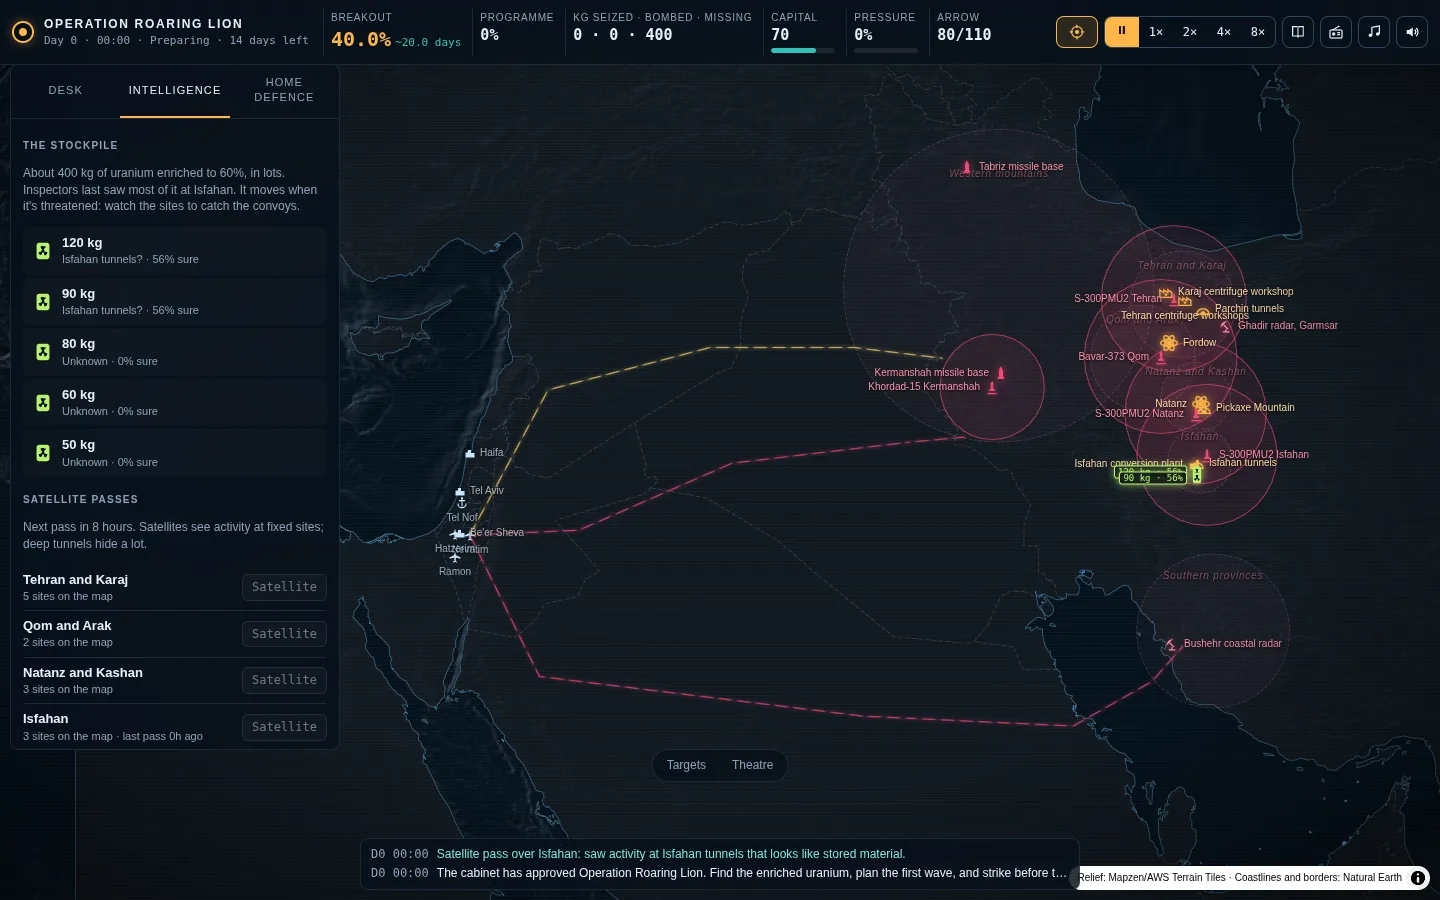Switch map view to Theatre
Image resolution: width=1440 pixels, height=900 pixels.
(752, 765)
